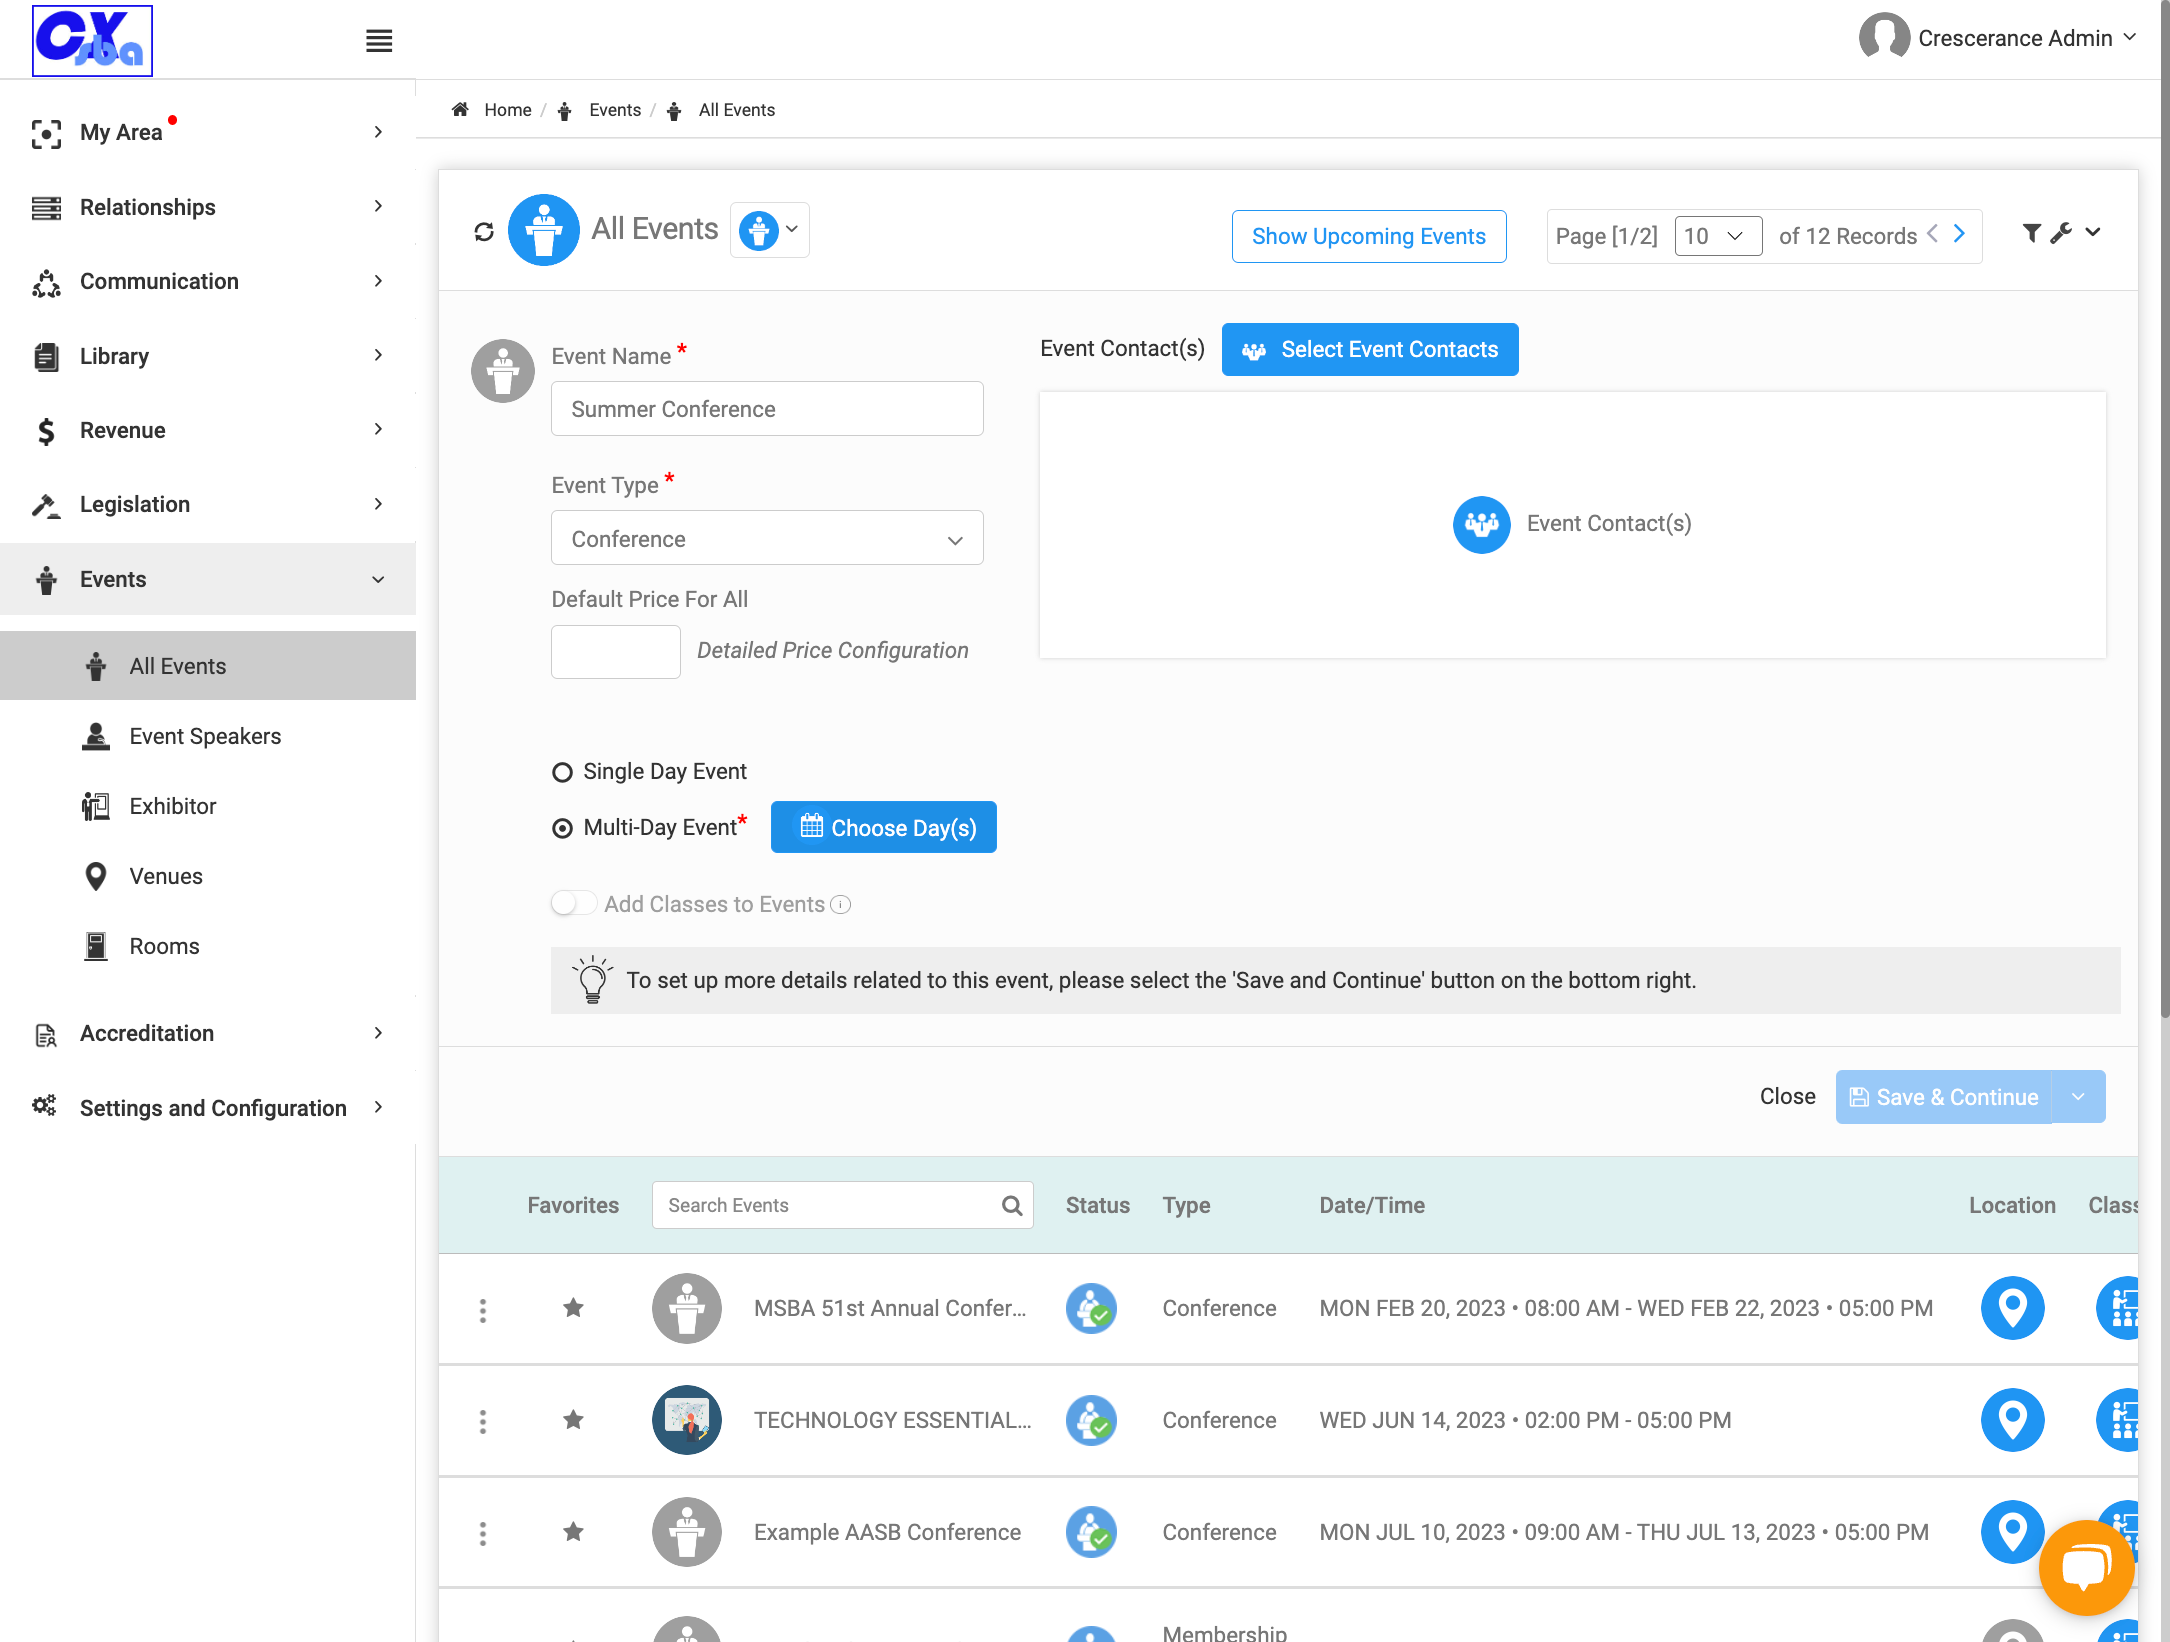
Task: Open three-dot menu for Example AASB Conference
Action: point(483,1533)
